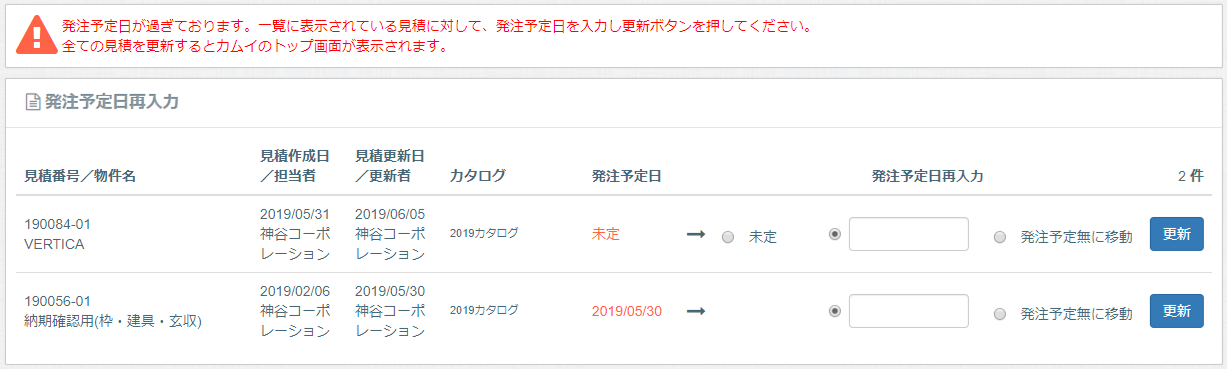Click the red warning triangle icon

[37, 34]
